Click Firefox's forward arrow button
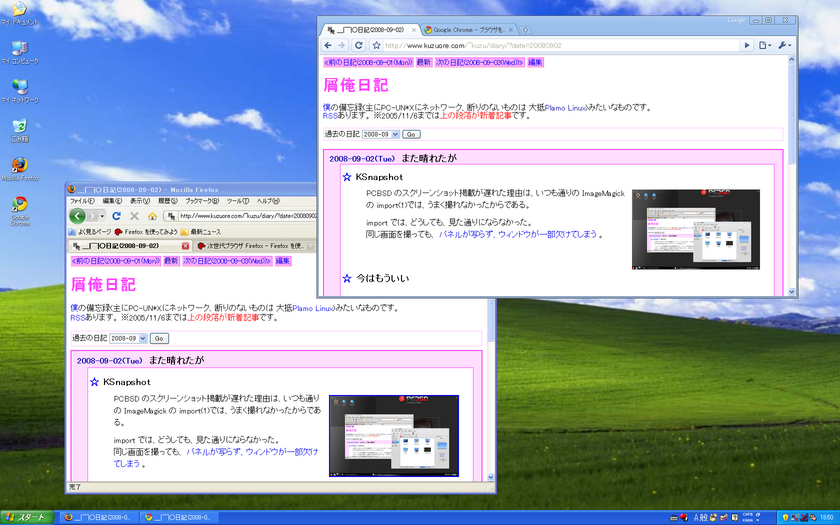Screen dimensions: 840x525 click(92, 216)
